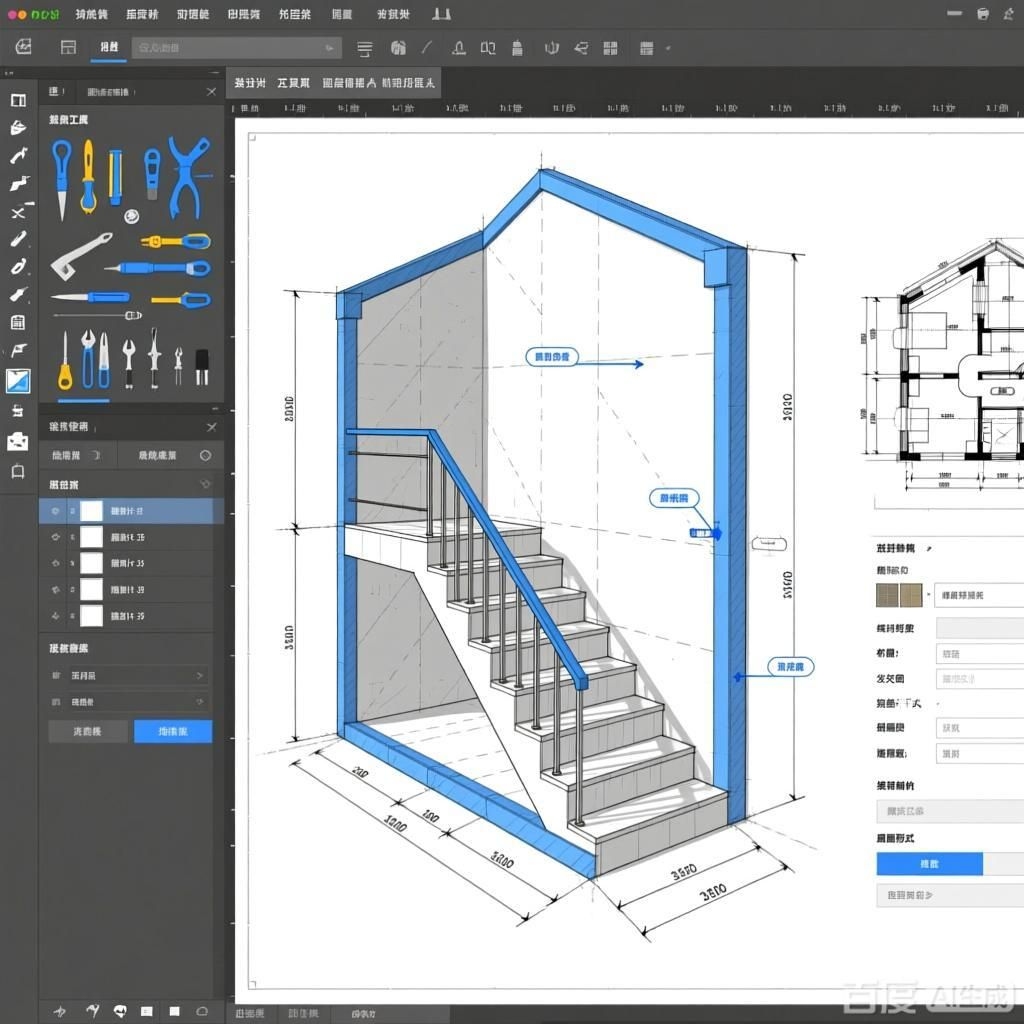Toggle visibility of the last layer row
This screenshot has height=1024, width=1024.
[55, 616]
